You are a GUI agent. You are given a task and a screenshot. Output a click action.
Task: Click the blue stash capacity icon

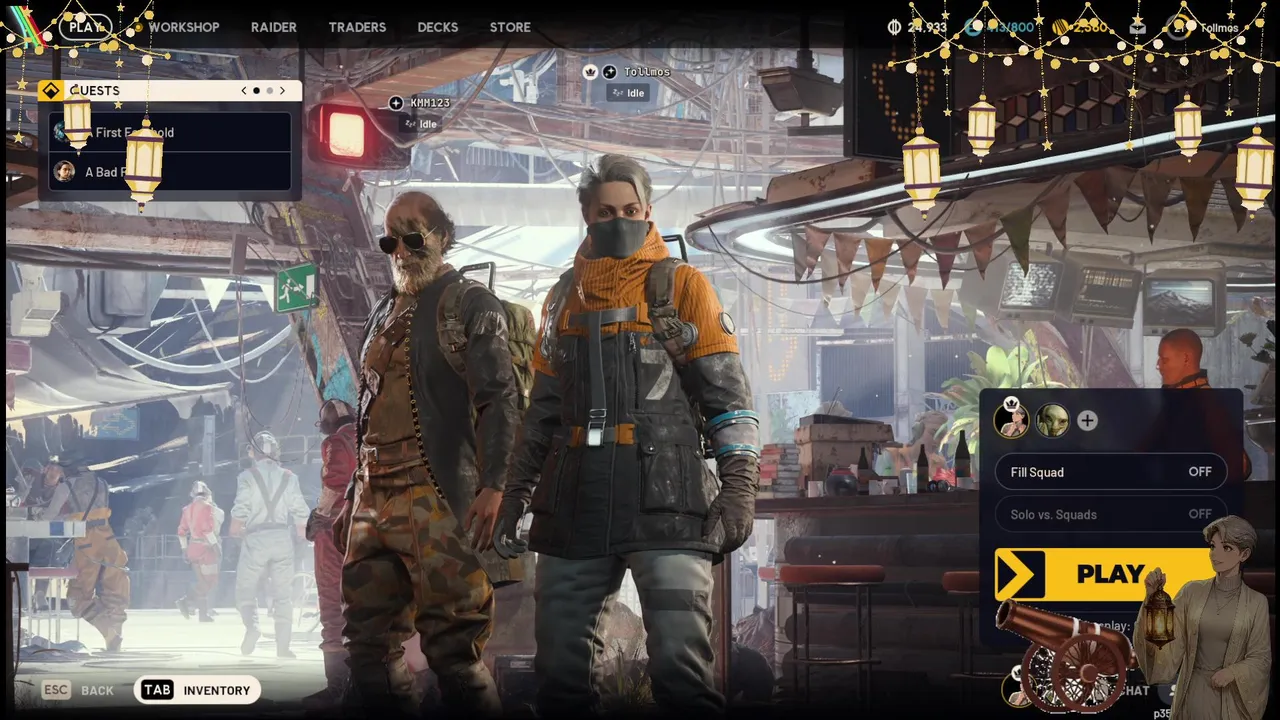pos(973,27)
